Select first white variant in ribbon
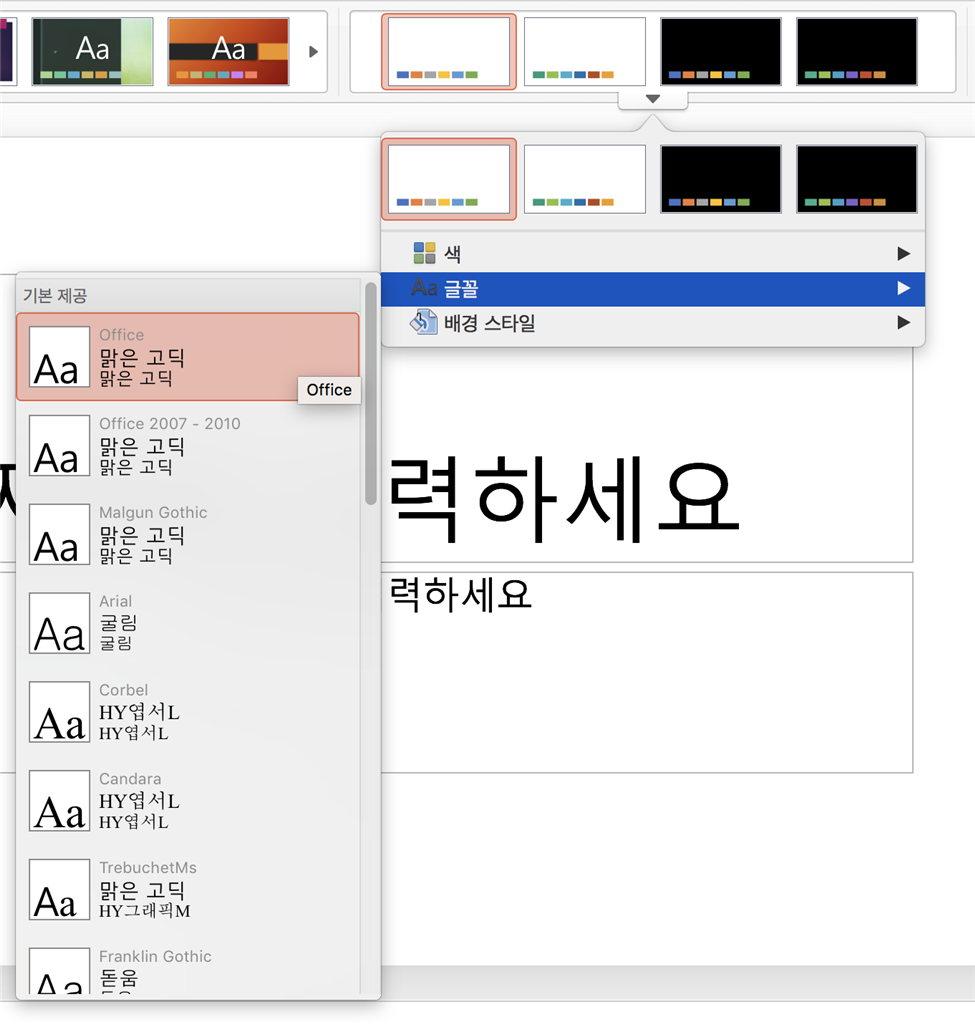This screenshot has height=1024, width=975. pyautogui.click(x=449, y=52)
